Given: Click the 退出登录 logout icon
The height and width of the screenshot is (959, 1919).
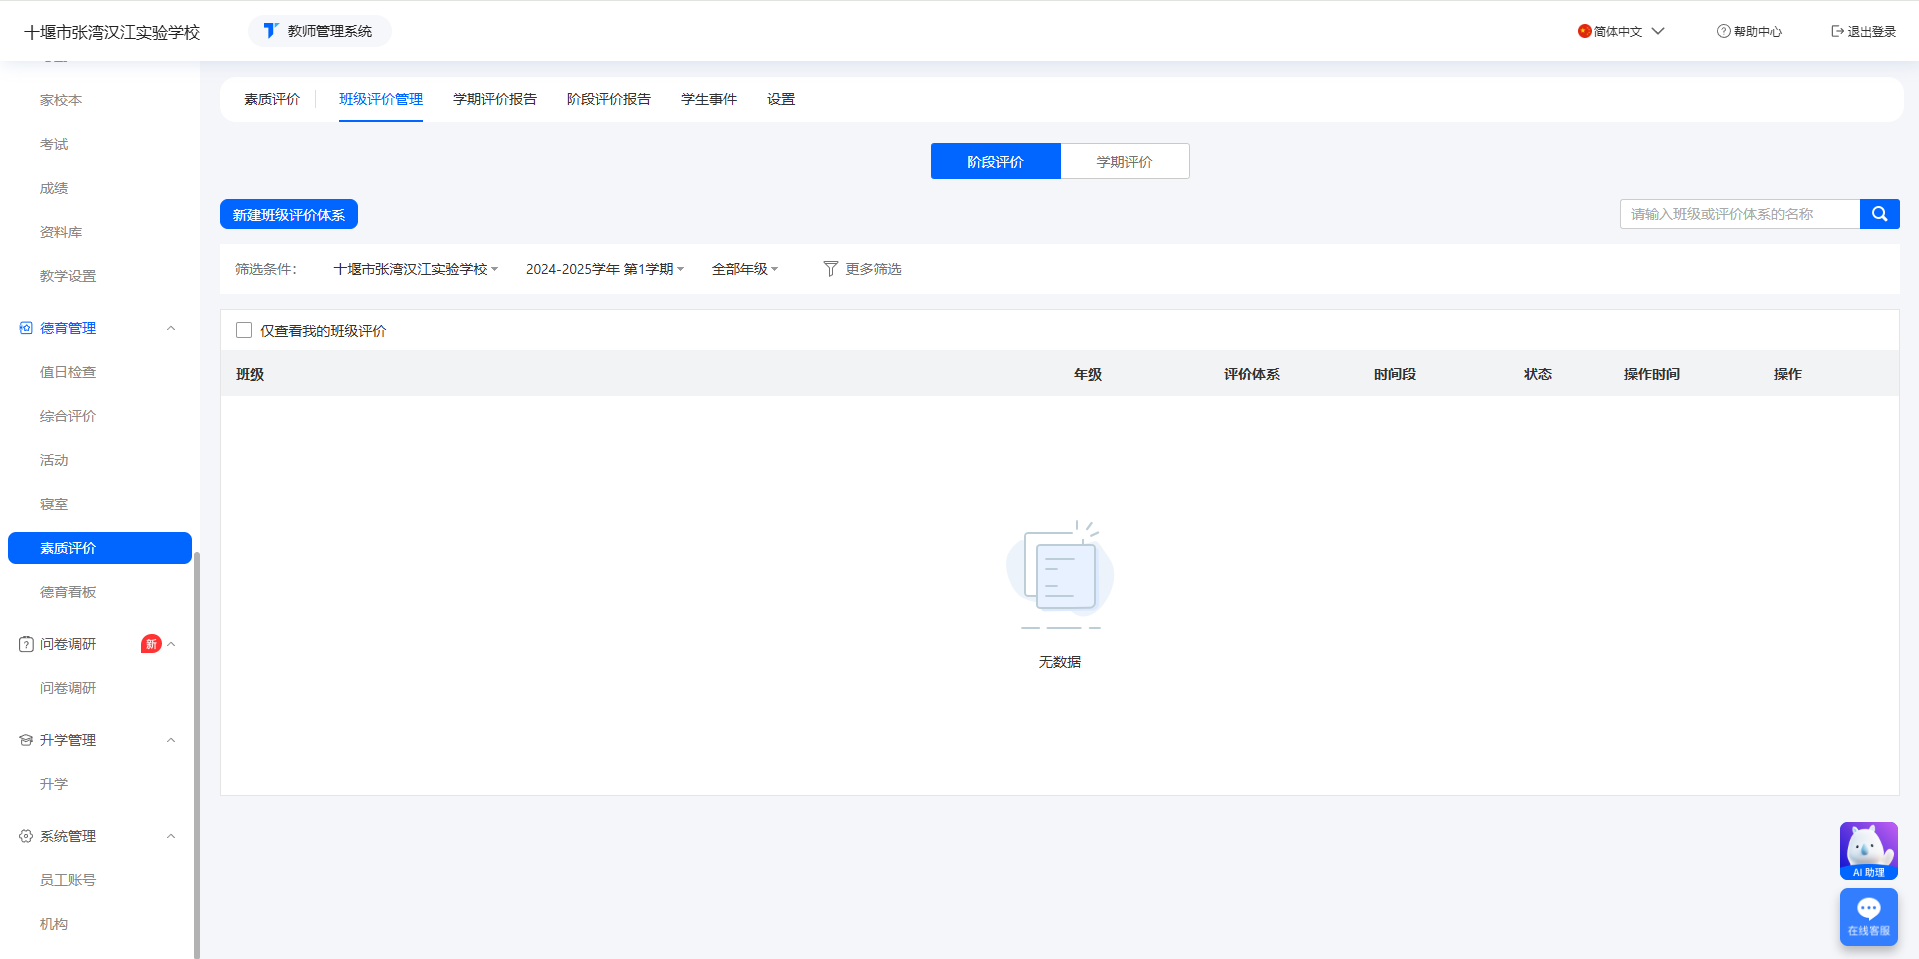Looking at the screenshot, I should point(1837,31).
